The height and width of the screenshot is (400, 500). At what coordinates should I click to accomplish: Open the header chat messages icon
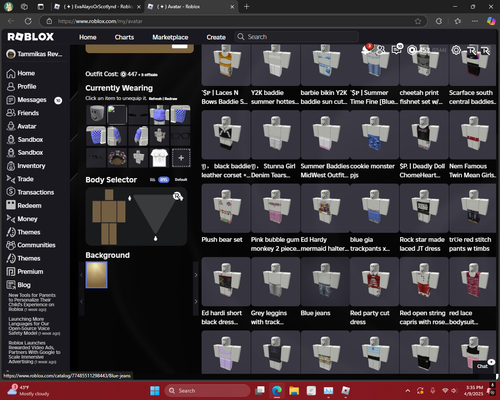pos(397,49)
